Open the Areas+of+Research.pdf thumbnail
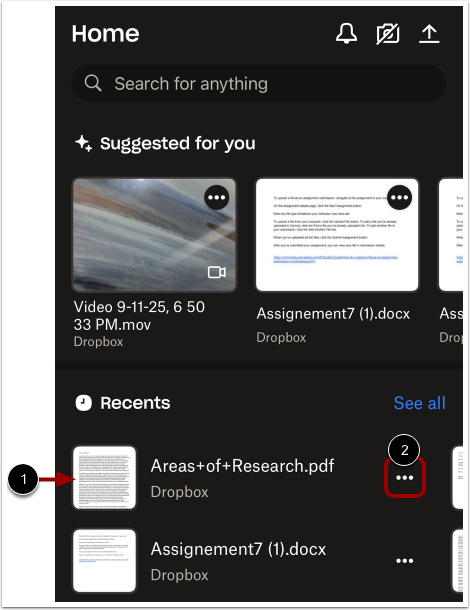The width and height of the screenshot is (470, 610). click(105, 478)
